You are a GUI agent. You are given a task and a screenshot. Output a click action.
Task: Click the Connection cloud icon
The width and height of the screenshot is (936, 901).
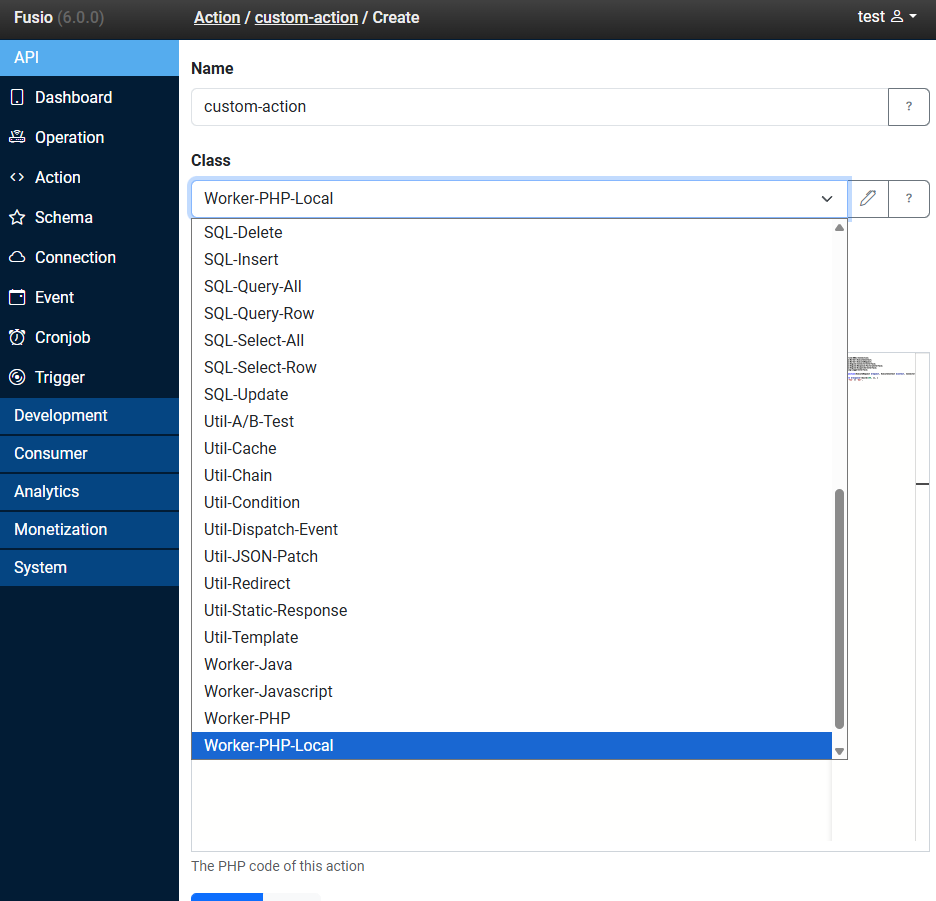pyautogui.click(x=17, y=257)
